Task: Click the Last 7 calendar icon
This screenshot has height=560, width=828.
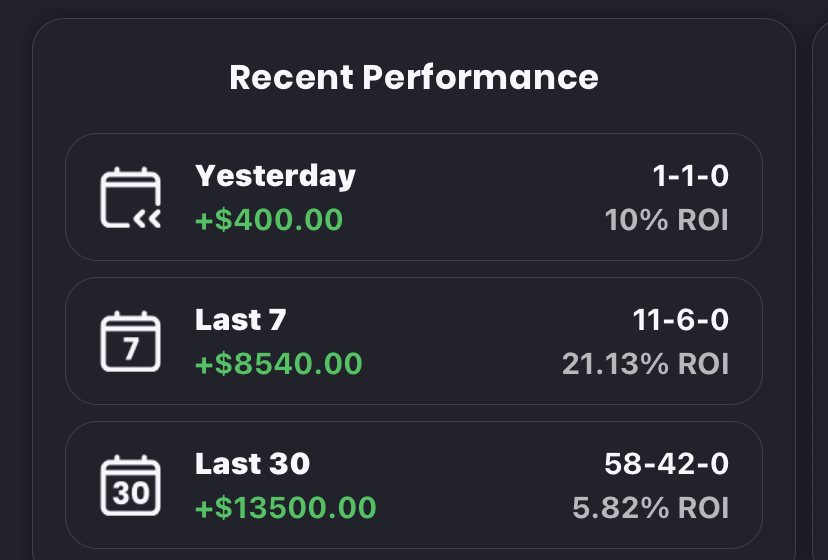Action: pyautogui.click(x=131, y=342)
